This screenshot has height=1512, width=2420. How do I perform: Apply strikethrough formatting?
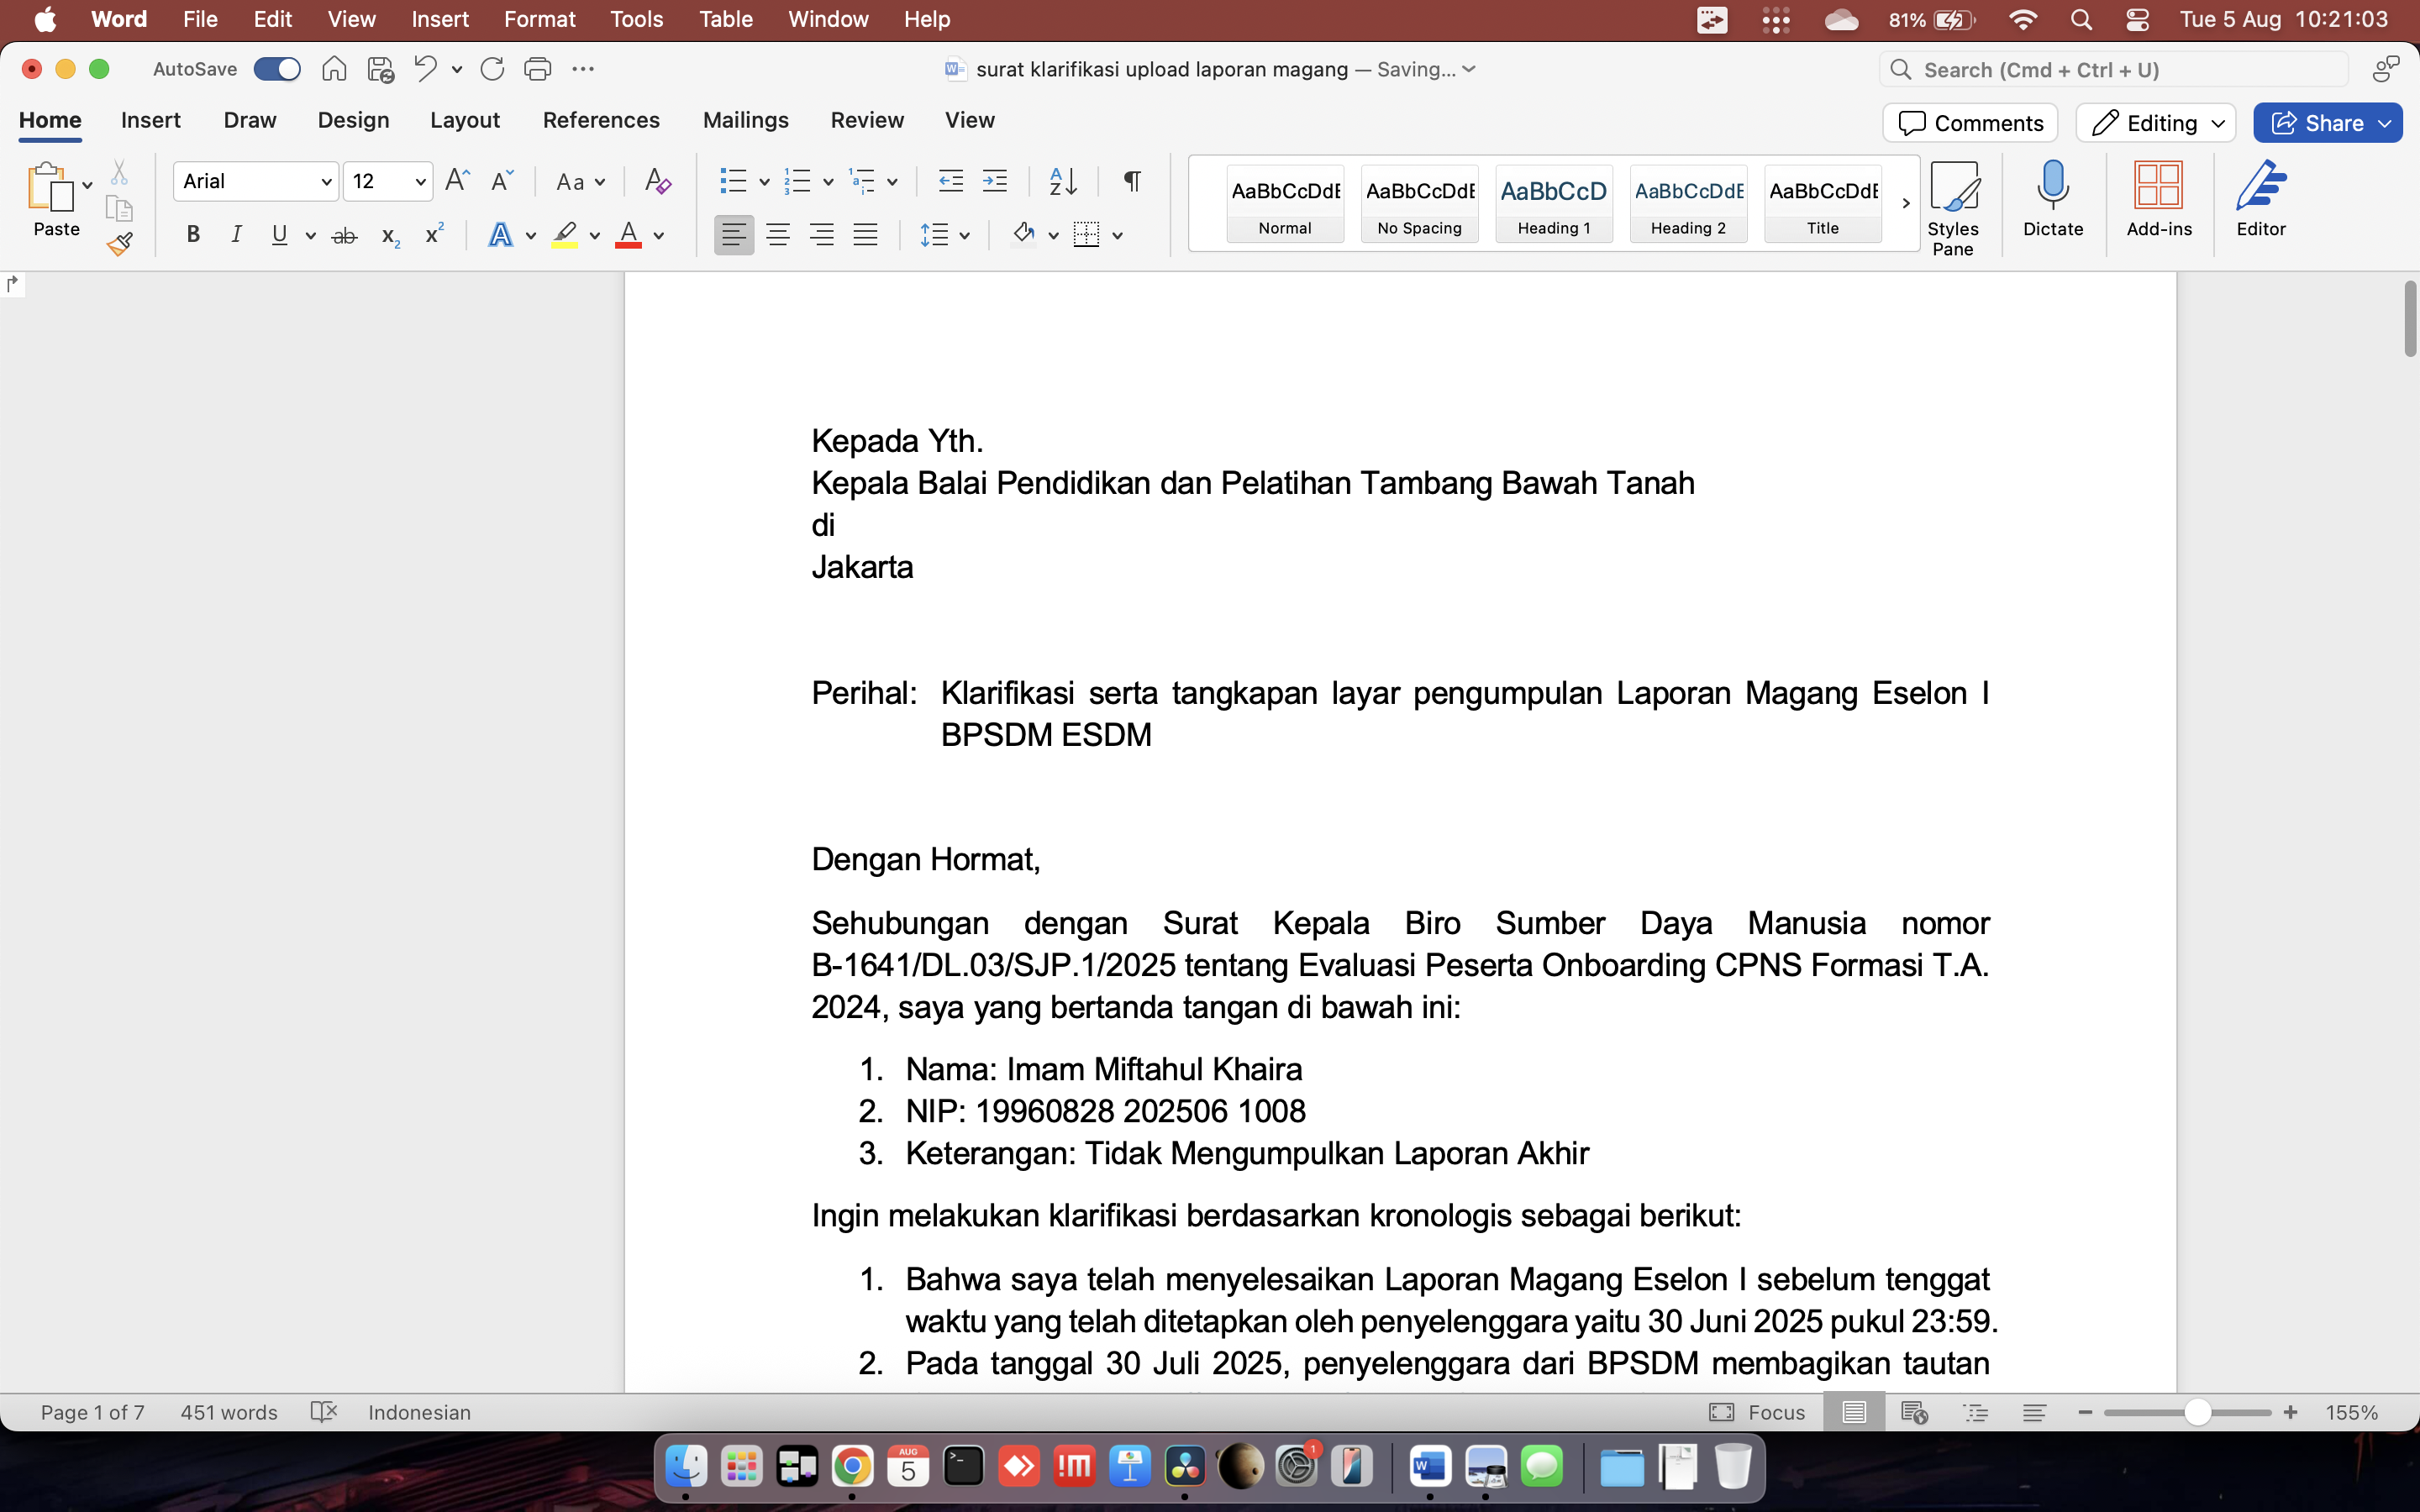[x=344, y=236]
